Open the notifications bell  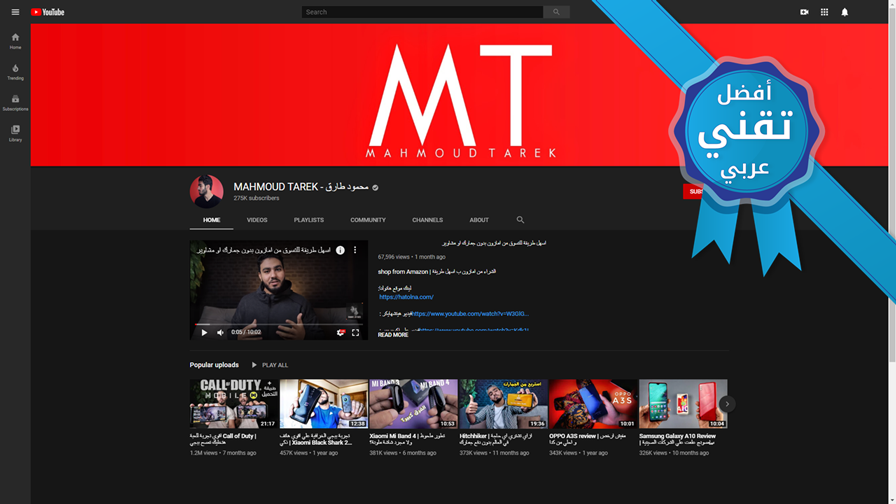[845, 12]
